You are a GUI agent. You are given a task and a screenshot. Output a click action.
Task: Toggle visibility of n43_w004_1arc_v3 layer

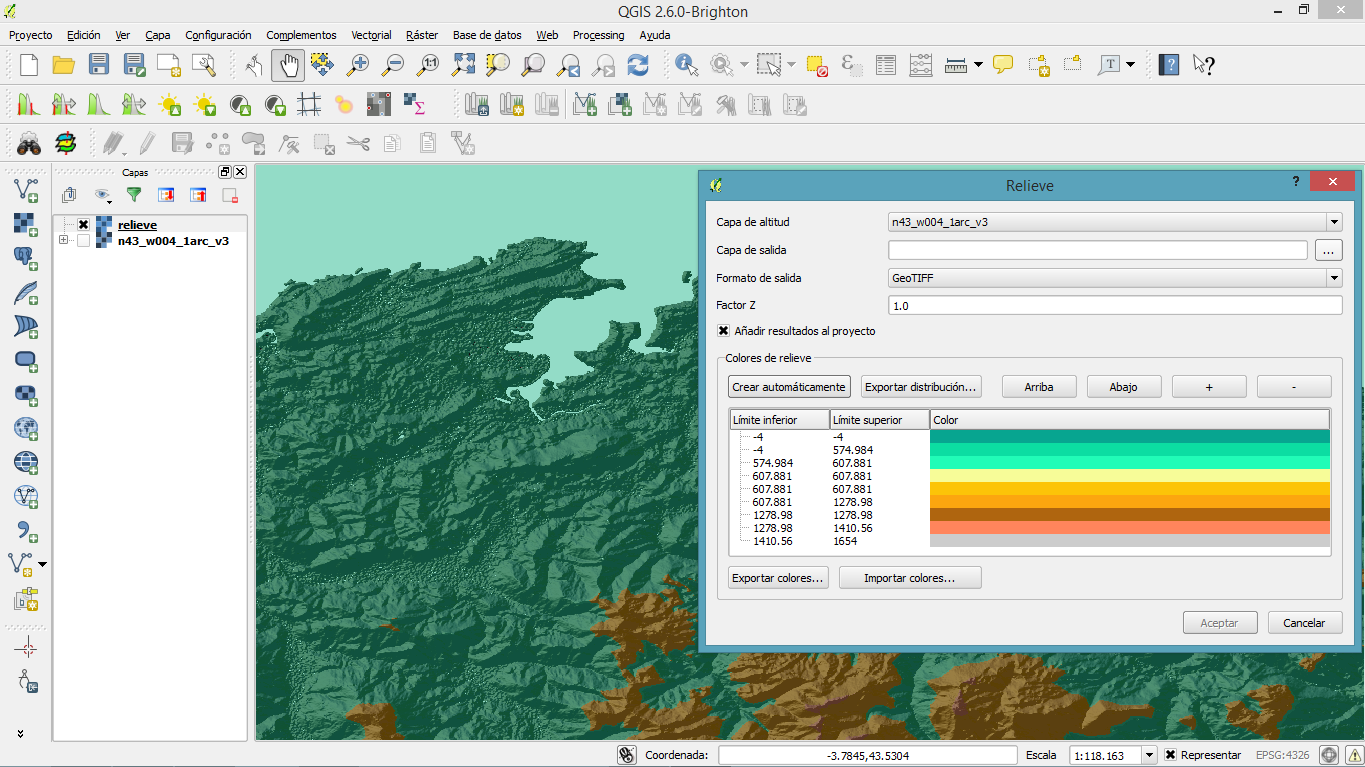click(83, 241)
